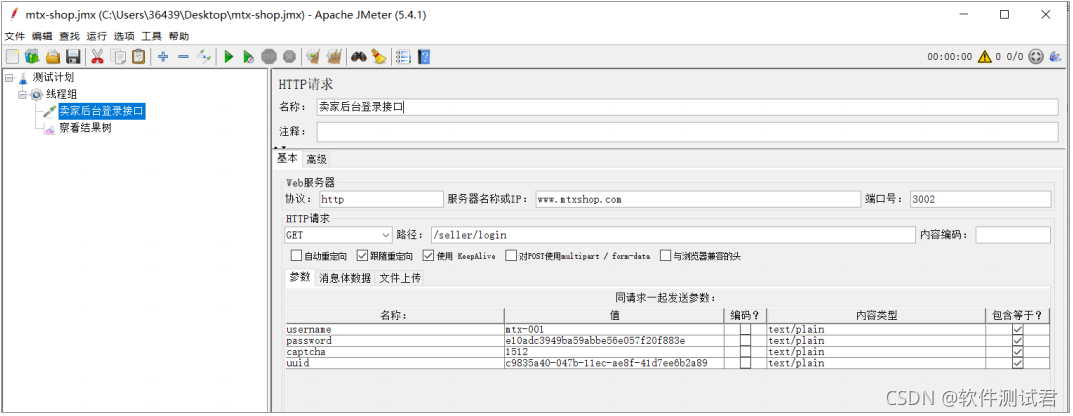1073x416 pixels.
Task: Uncheck 跟随重定向 checkbox
Action: click(363, 256)
